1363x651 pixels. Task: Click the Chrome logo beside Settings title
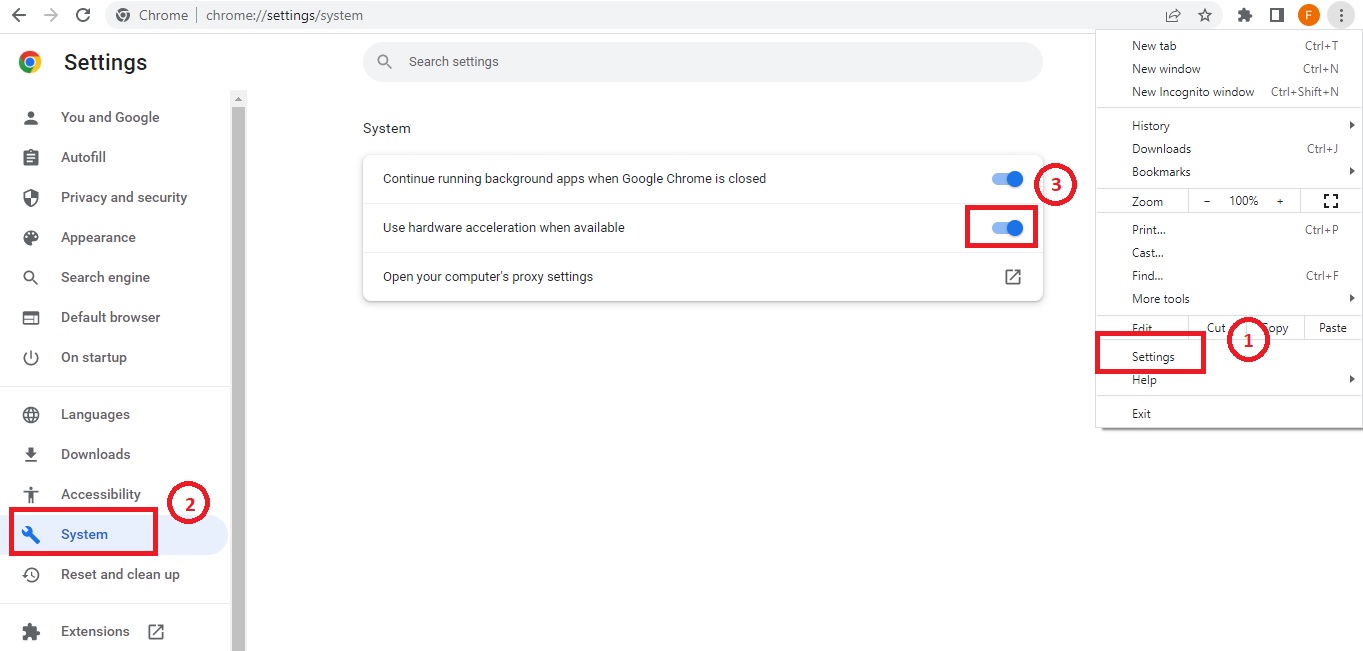[x=30, y=62]
